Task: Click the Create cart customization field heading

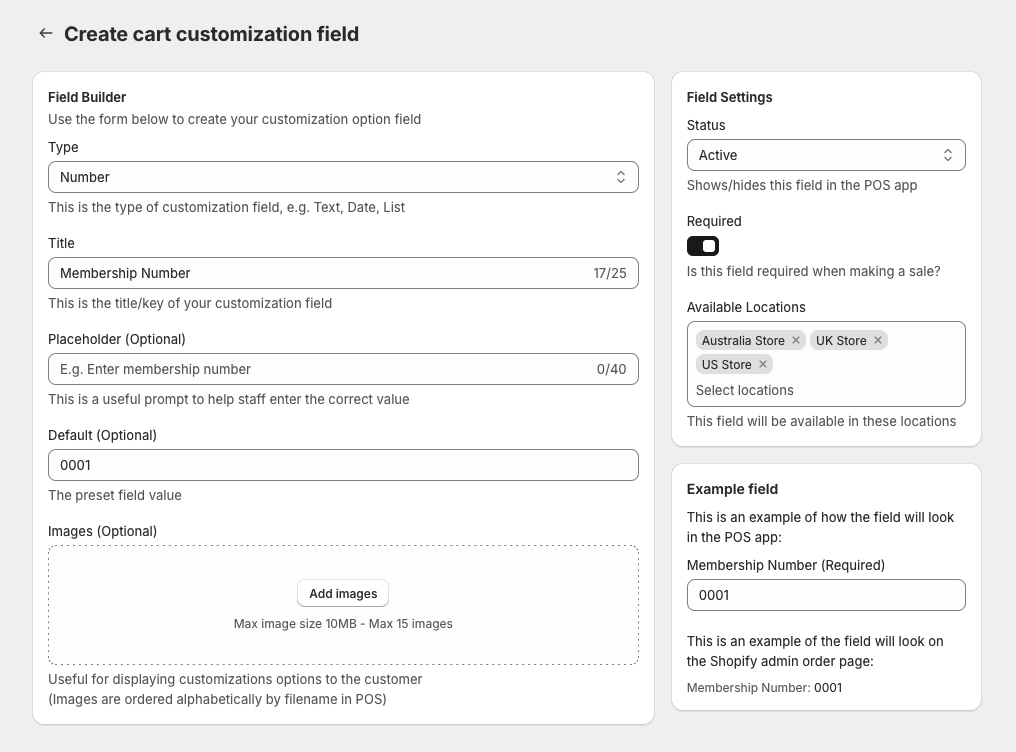Action: [211, 34]
